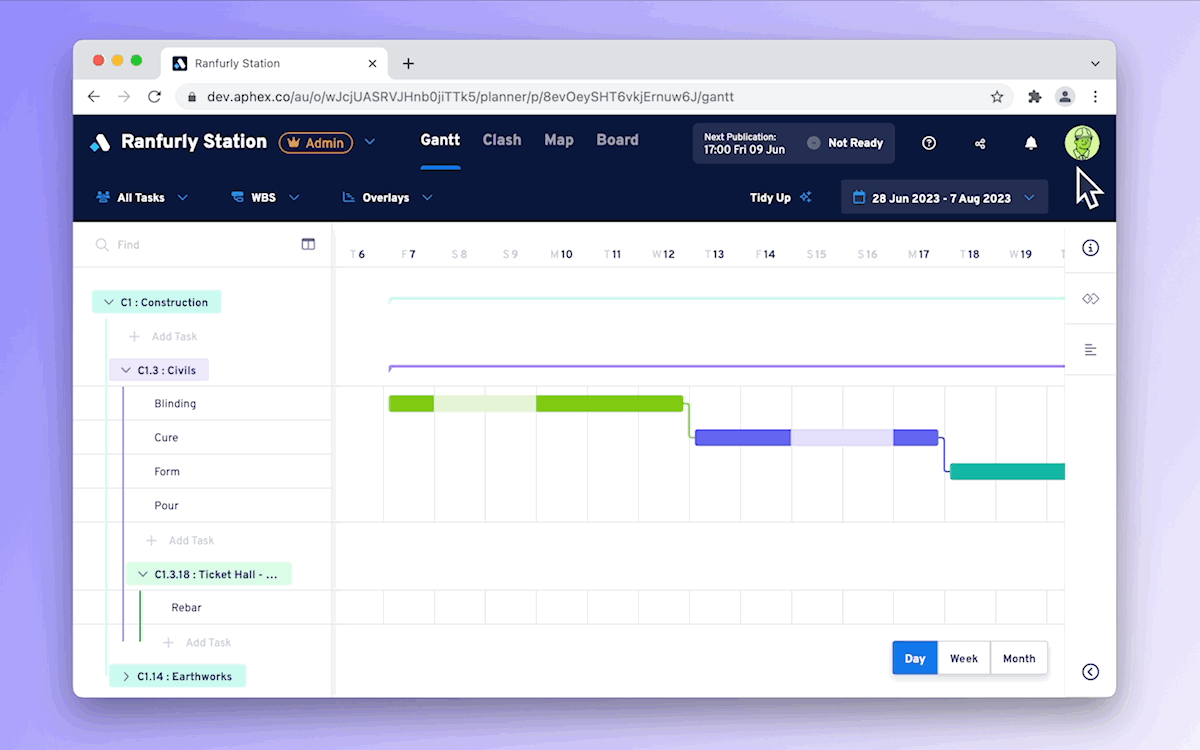The image size is (1200, 750).
Task: Add Task under C1.3 : Civils
Action: coord(180,541)
